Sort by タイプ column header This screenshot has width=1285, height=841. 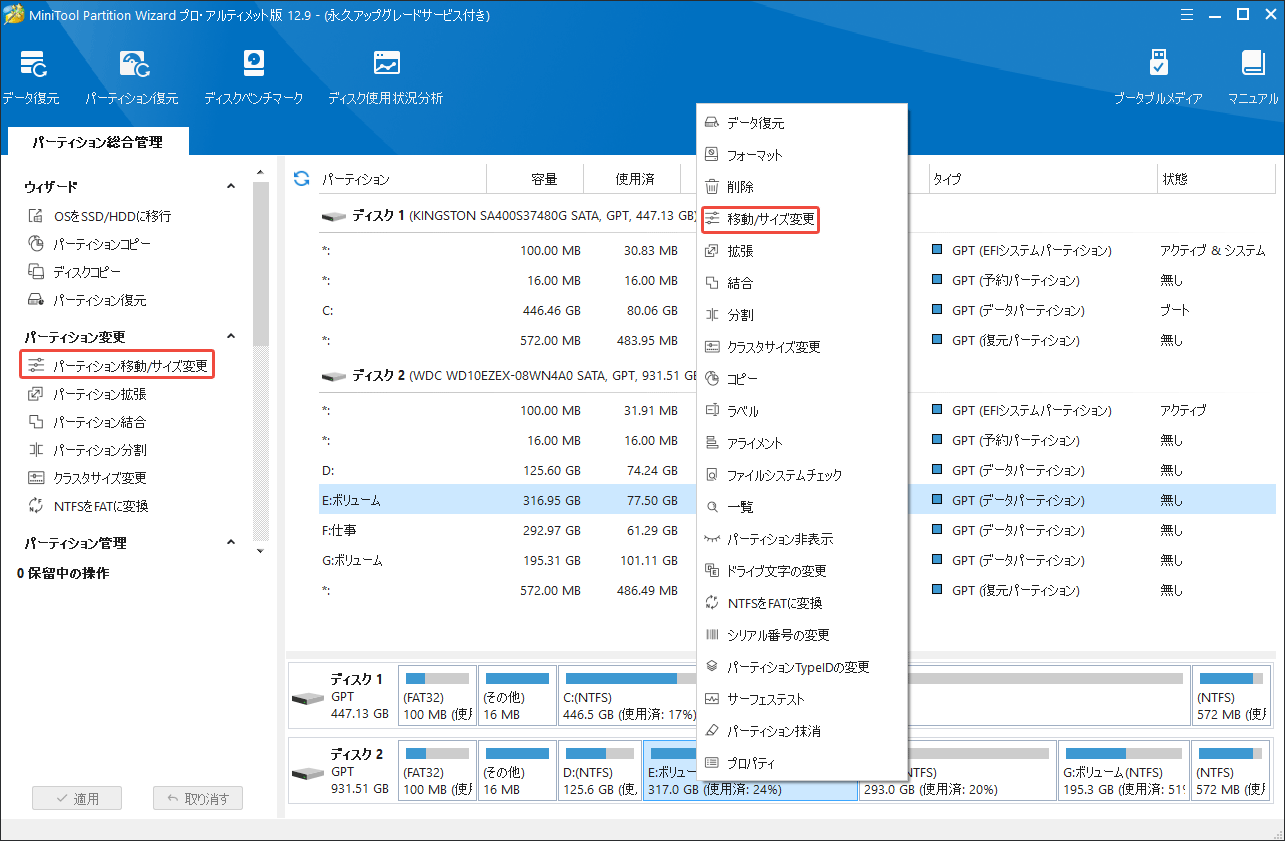coord(1042,179)
